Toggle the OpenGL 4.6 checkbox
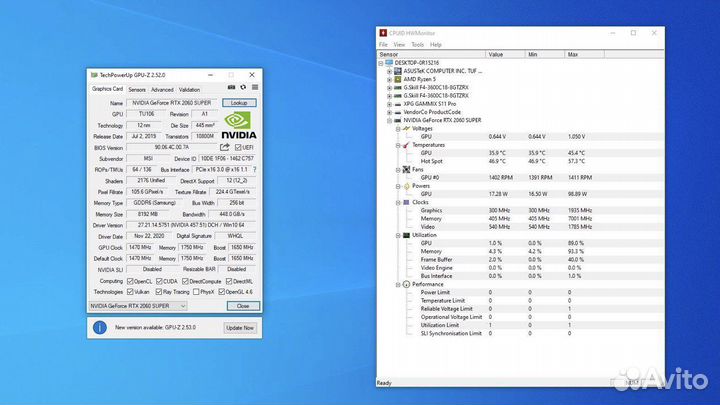This screenshot has height=405, width=720. pyautogui.click(x=222, y=292)
